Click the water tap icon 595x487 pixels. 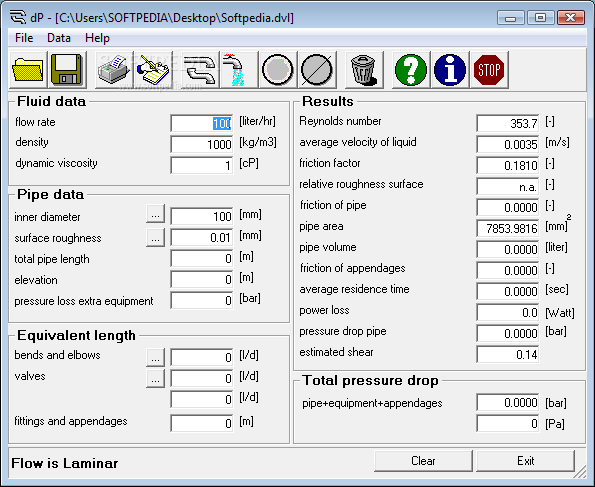tap(239, 70)
